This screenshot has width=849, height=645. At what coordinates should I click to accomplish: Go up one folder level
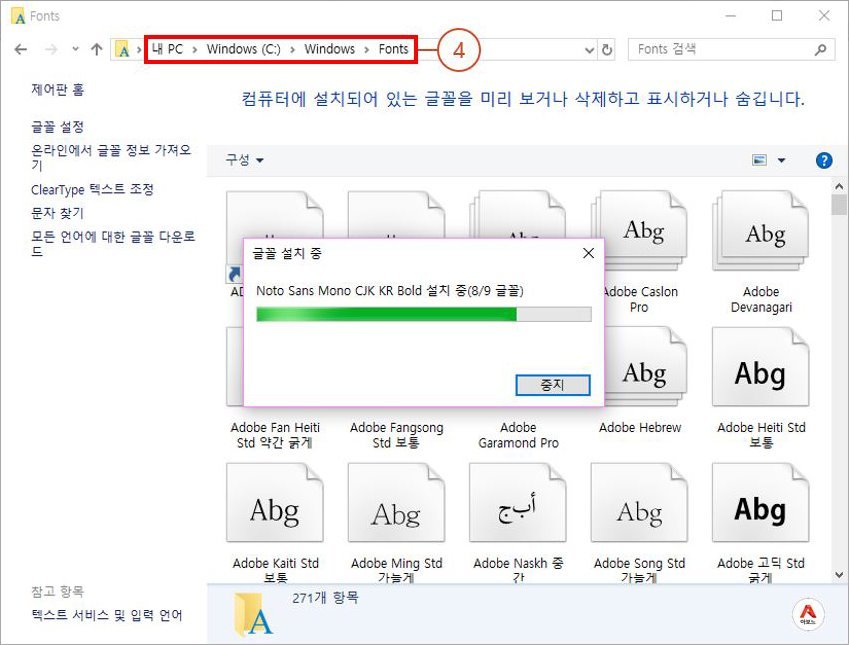tap(96, 50)
